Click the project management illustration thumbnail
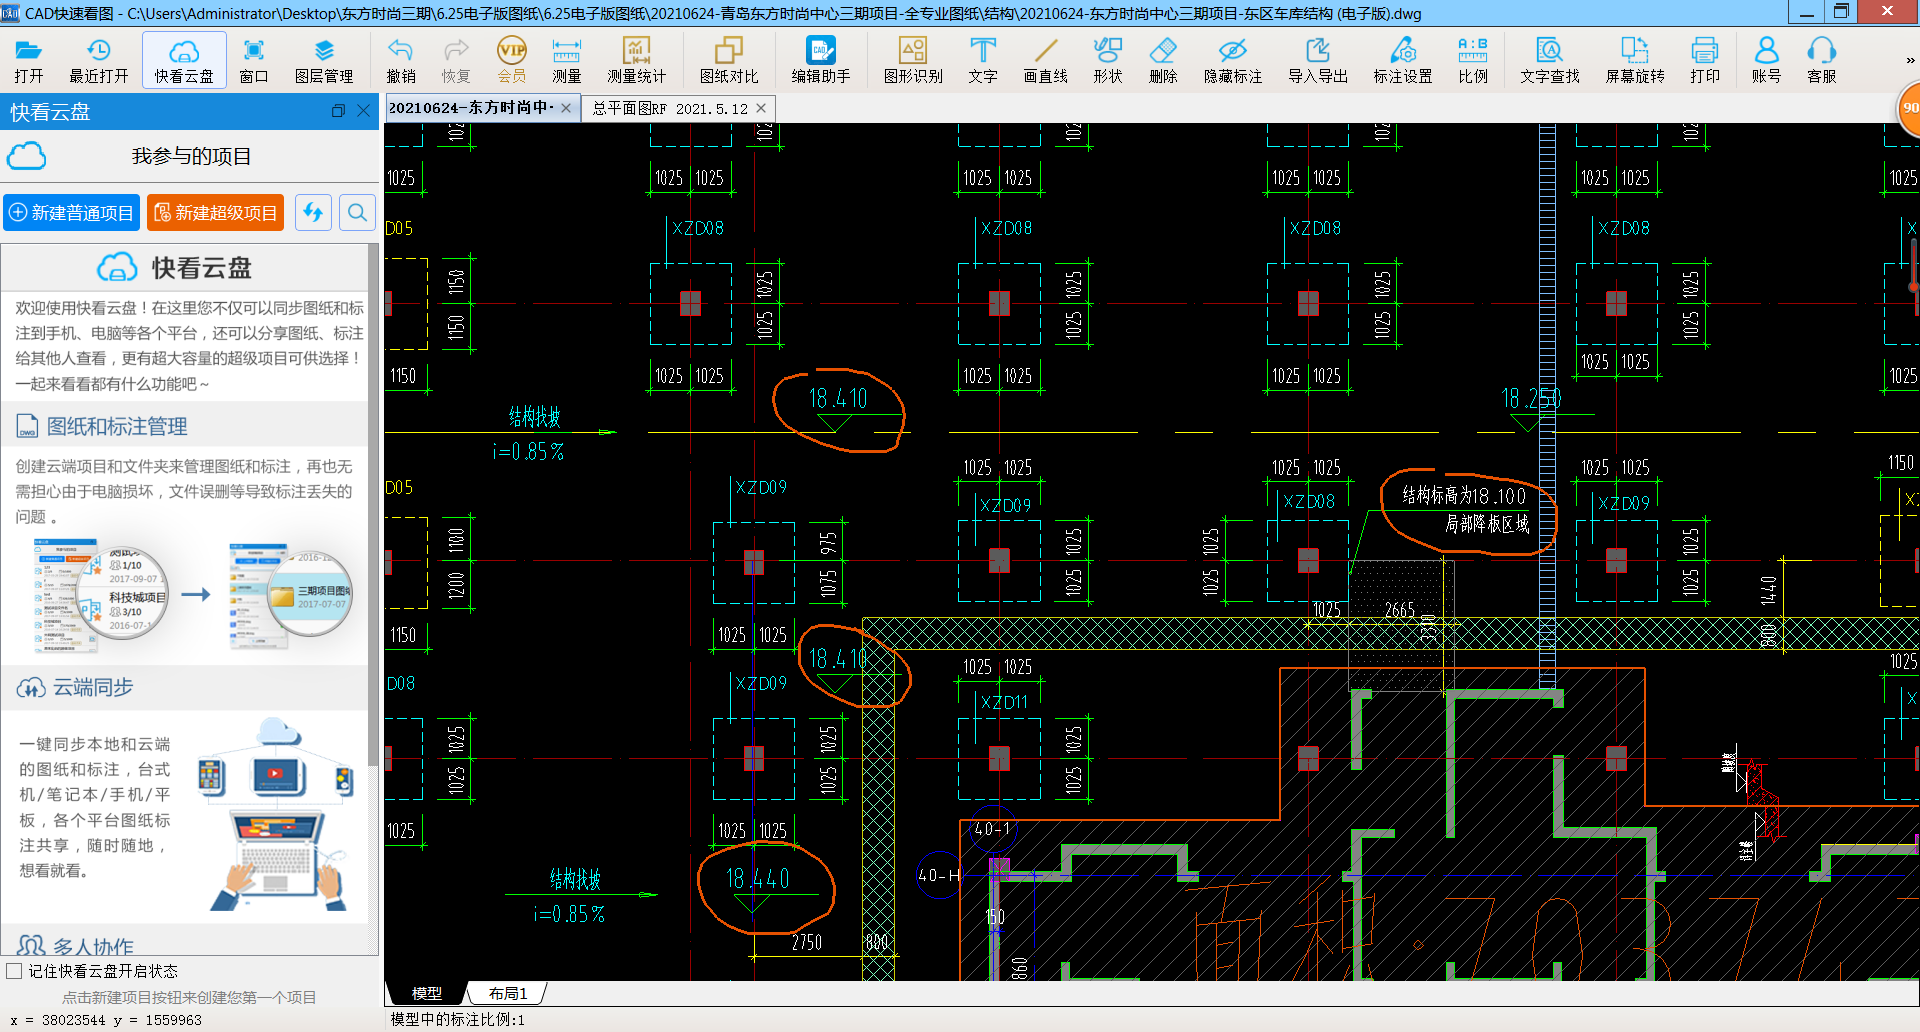The width and height of the screenshot is (1920, 1032). click(x=193, y=595)
